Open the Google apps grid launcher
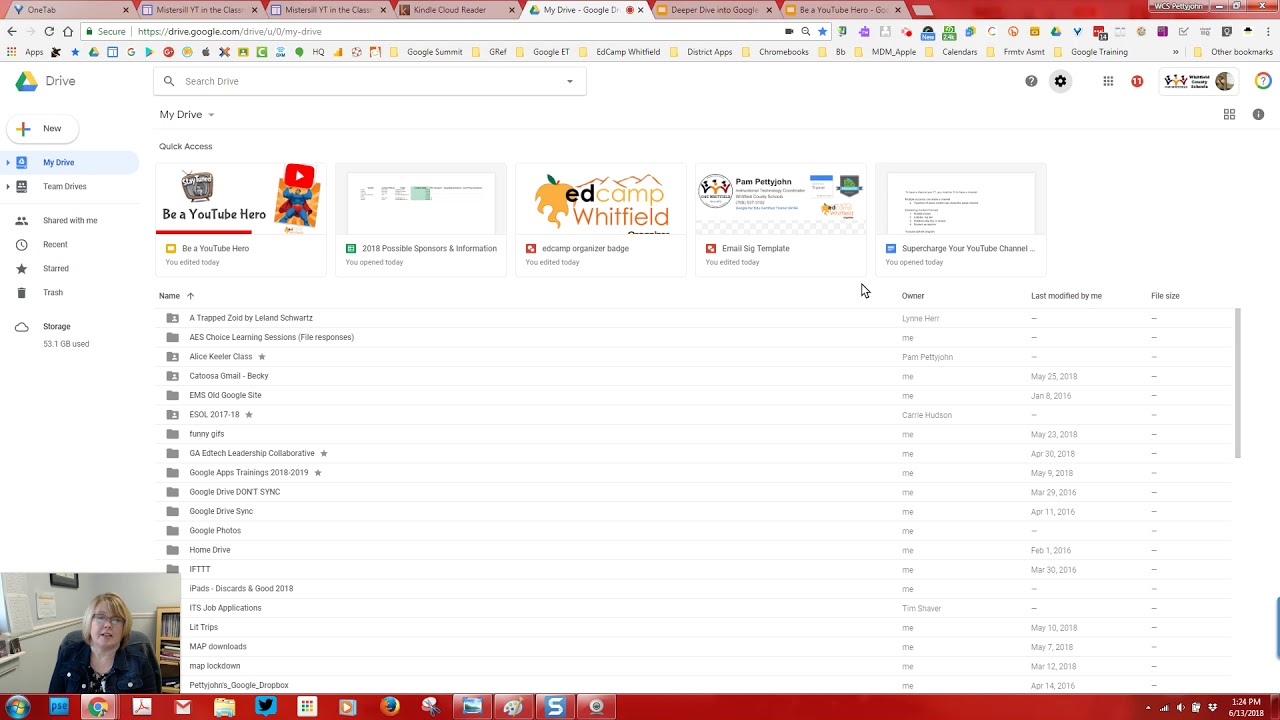The image size is (1280, 720). 1108,81
